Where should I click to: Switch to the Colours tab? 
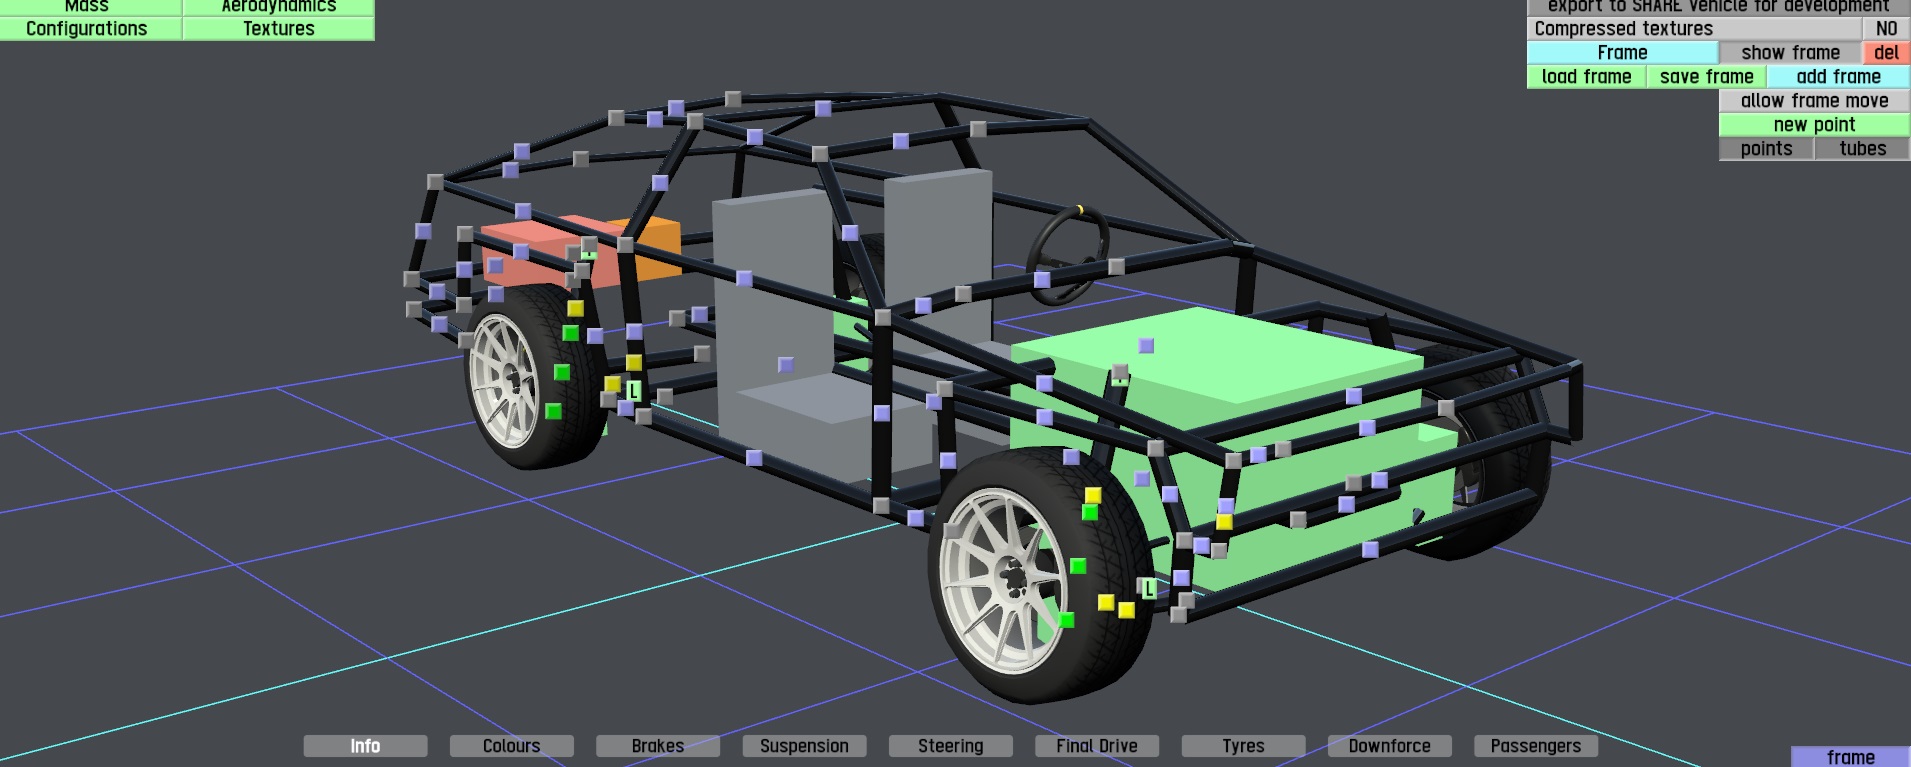(x=511, y=746)
